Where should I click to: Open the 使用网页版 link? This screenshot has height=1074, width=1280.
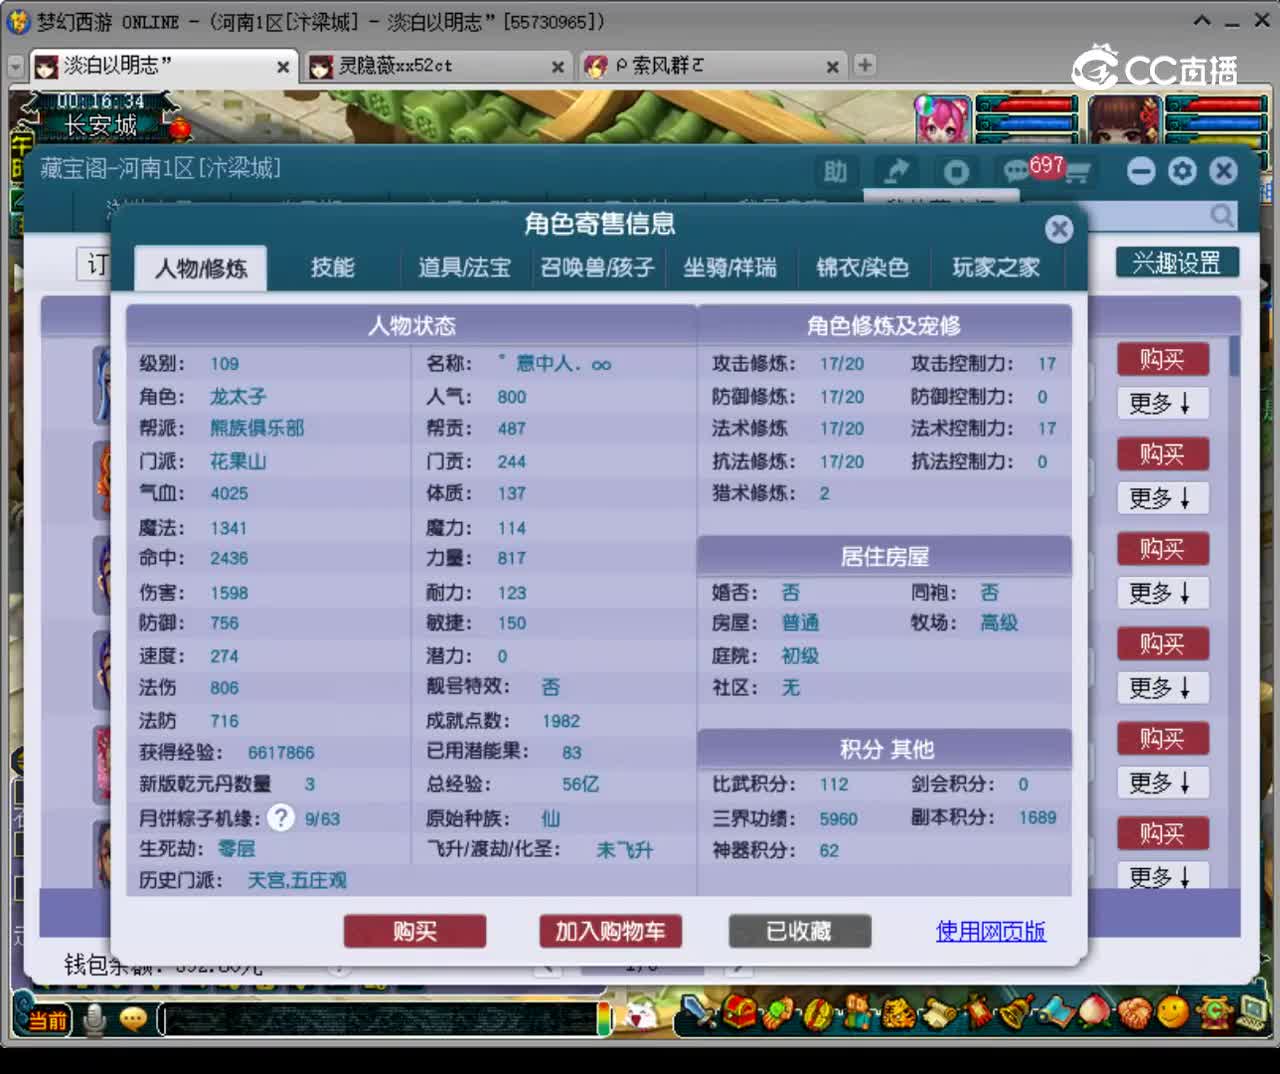(991, 931)
